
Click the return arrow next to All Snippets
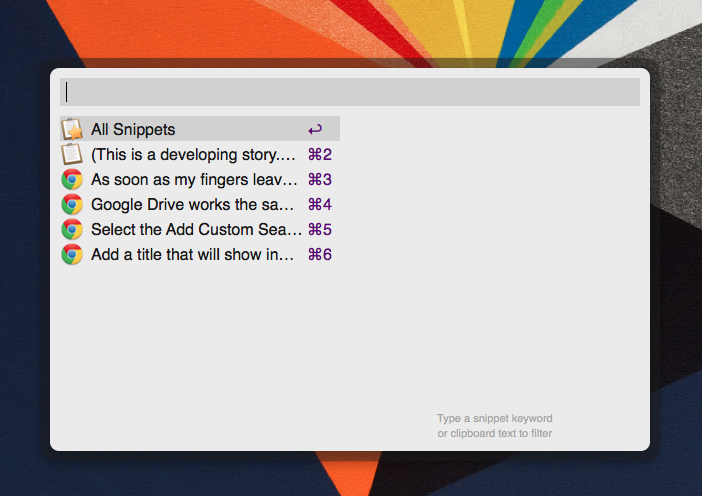315,130
